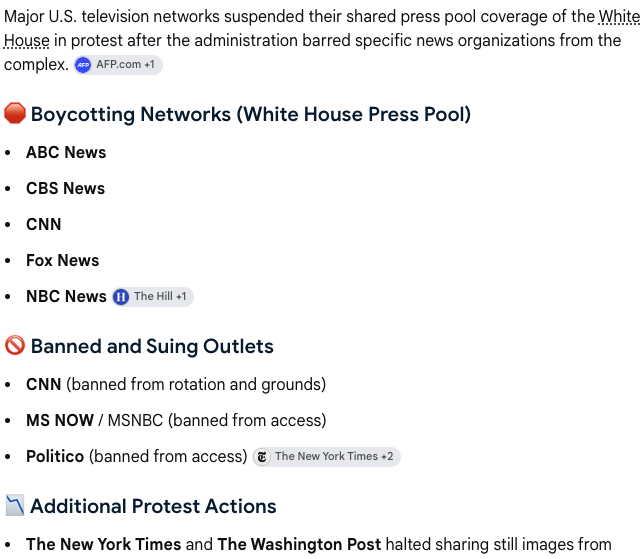Click the ABC News list item
644x559 pixels.
click(x=66, y=152)
